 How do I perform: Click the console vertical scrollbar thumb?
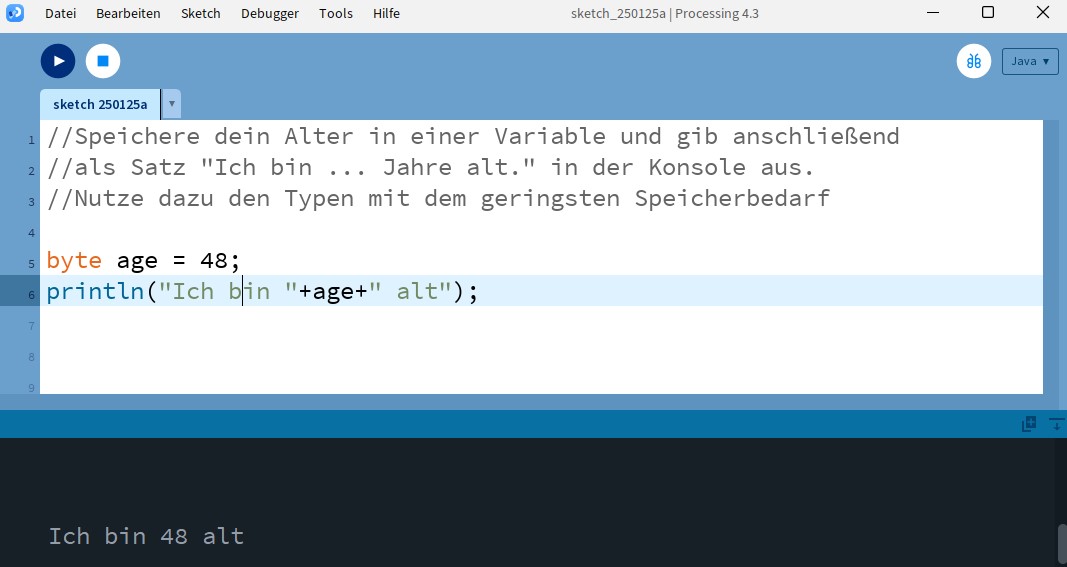tap(1062, 544)
